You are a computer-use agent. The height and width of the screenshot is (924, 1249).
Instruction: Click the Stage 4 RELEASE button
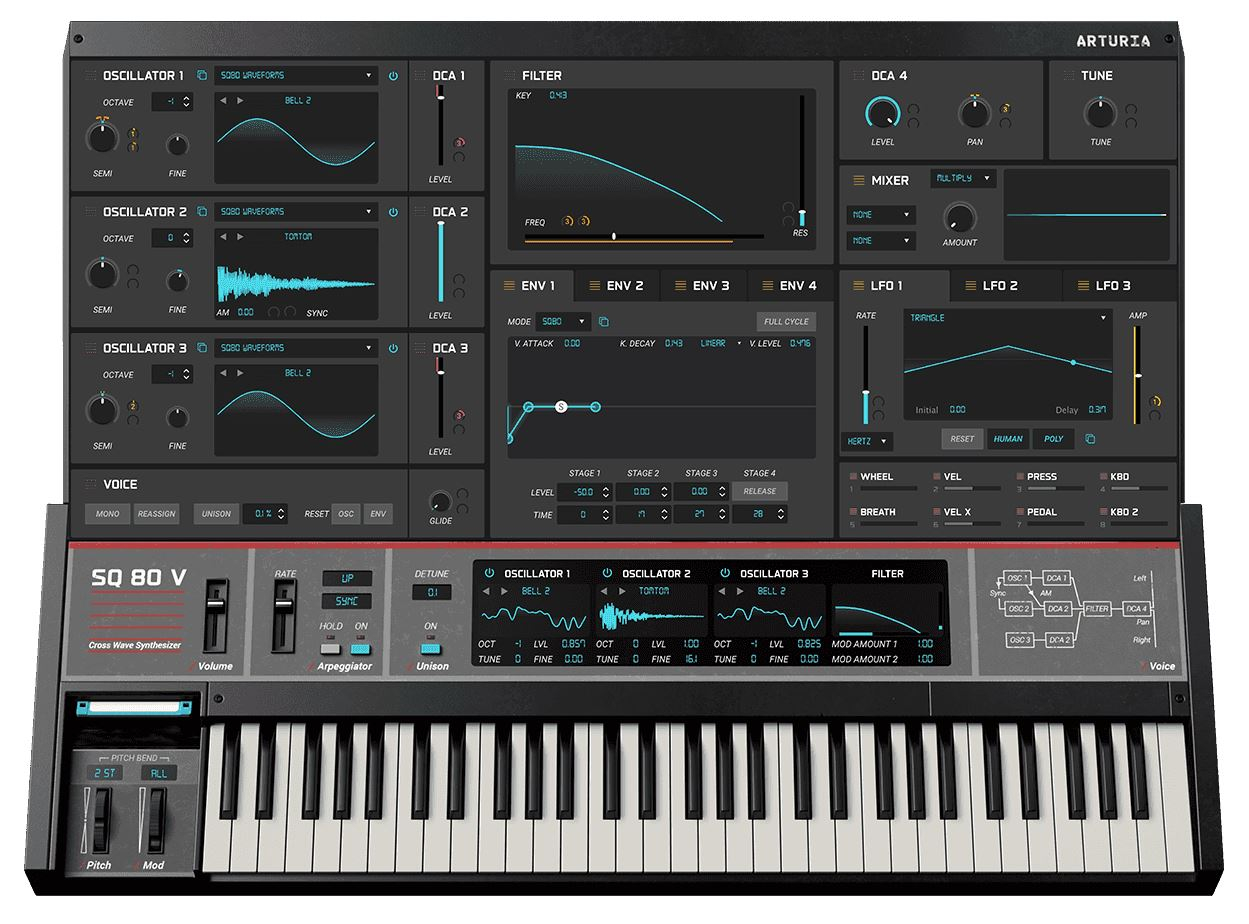759,491
